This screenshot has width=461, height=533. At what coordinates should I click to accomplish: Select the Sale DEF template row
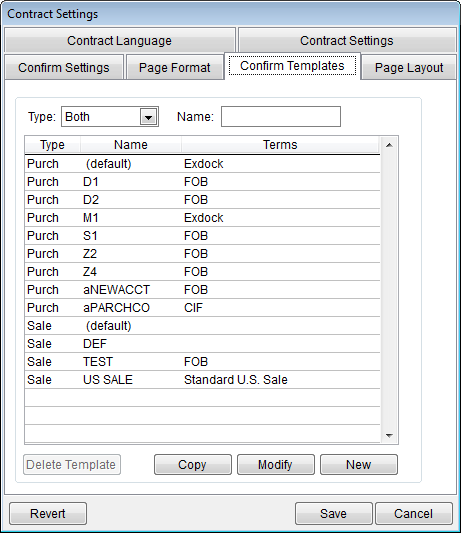[202, 344]
